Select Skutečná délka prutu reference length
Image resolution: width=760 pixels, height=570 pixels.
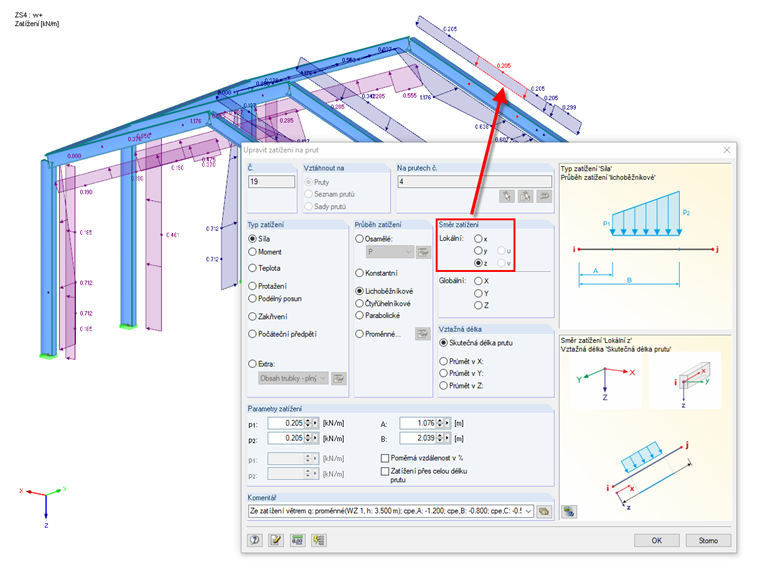tap(443, 343)
